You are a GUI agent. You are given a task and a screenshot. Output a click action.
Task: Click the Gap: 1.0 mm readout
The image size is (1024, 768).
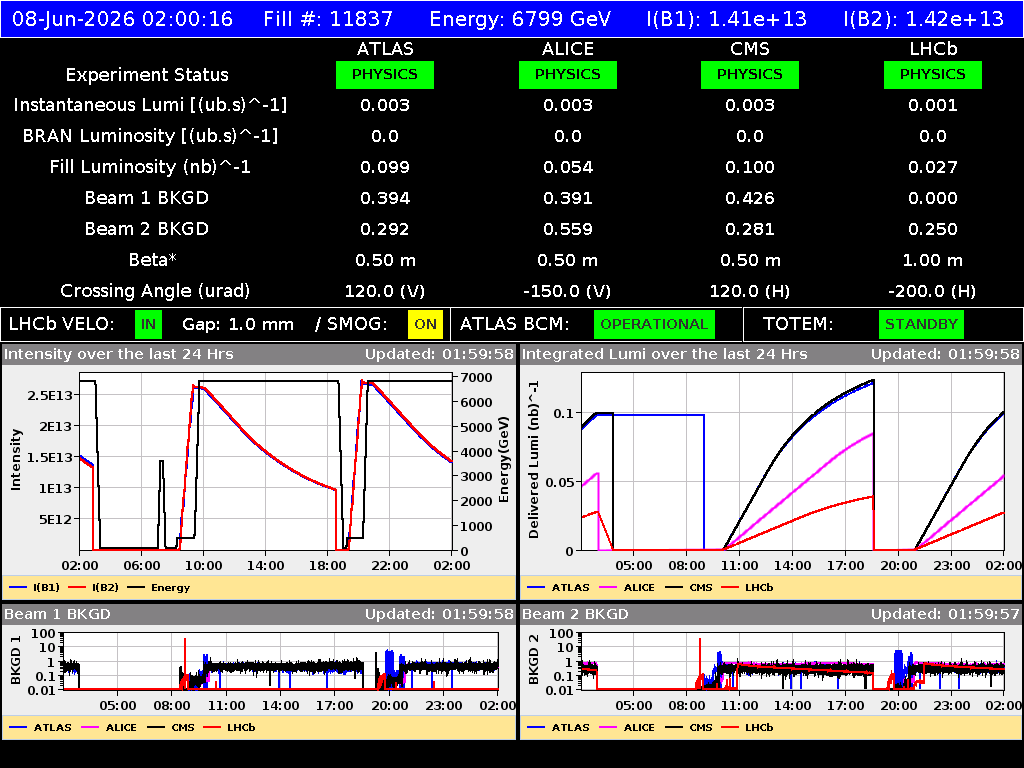pos(238,324)
